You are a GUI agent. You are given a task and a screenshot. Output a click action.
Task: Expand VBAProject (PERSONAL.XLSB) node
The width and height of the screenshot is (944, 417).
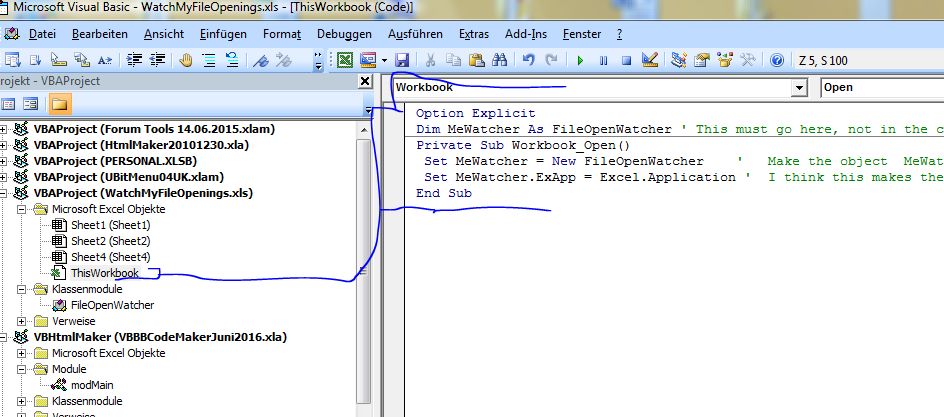click(x=2, y=161)
